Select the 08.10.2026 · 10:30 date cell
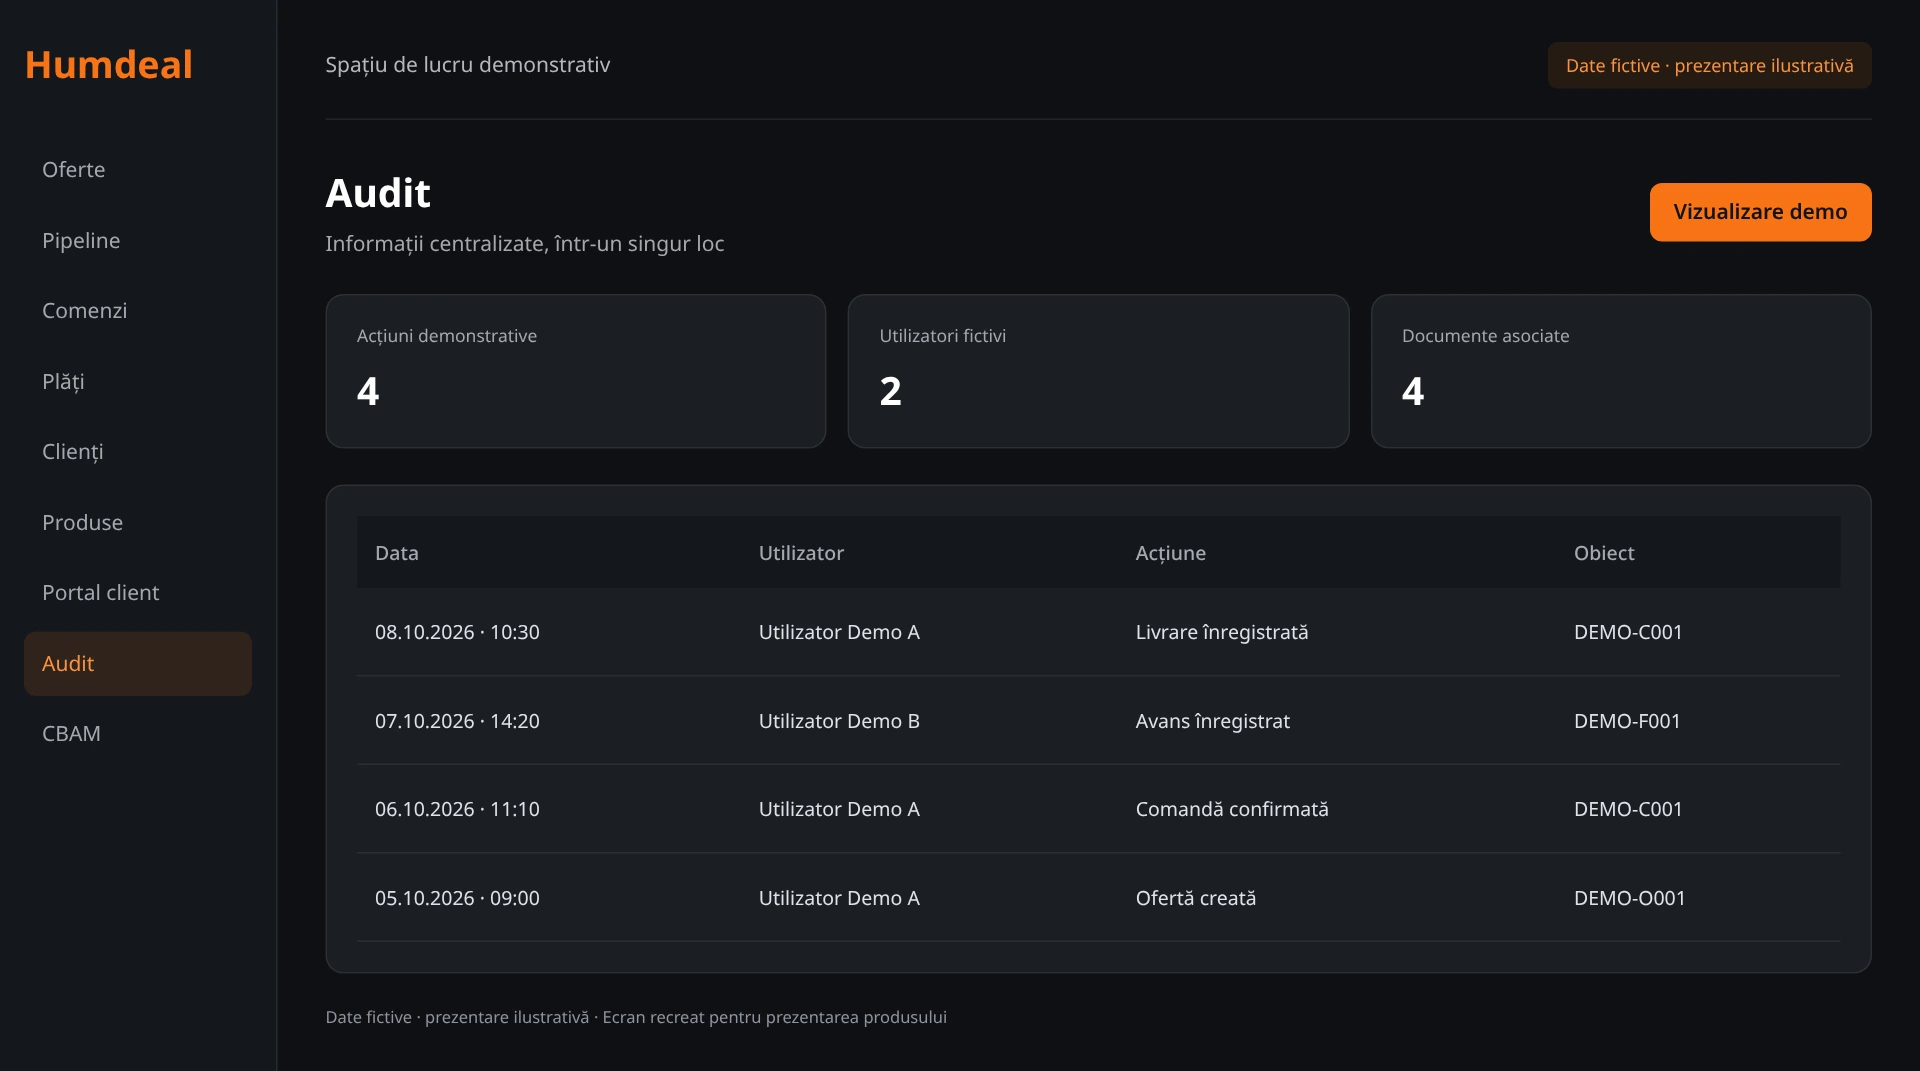The image size is (1920, 1071). coord(457,632)
